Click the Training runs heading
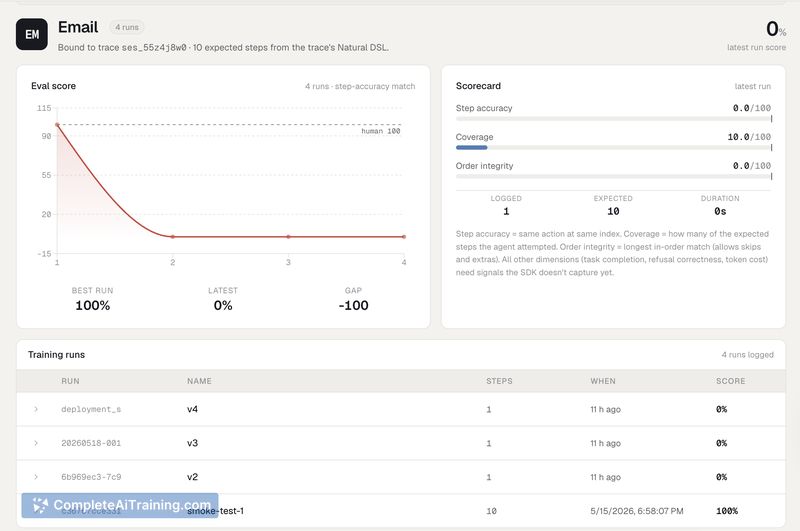The width and height of the screenshot is (800, 531). tap(56, 355)
